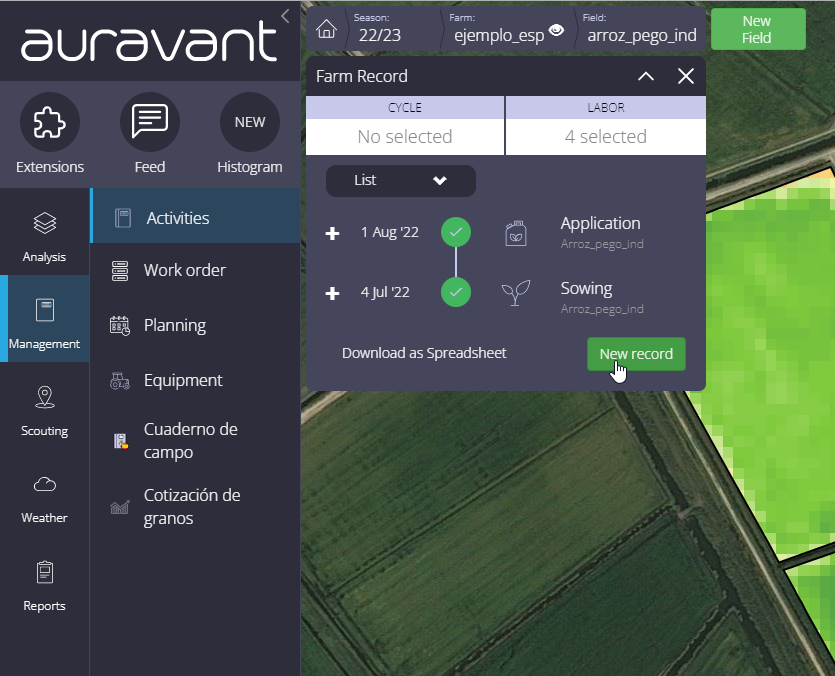
Task: Click the Reports clipboard icon
Action: tap(45, 572)
